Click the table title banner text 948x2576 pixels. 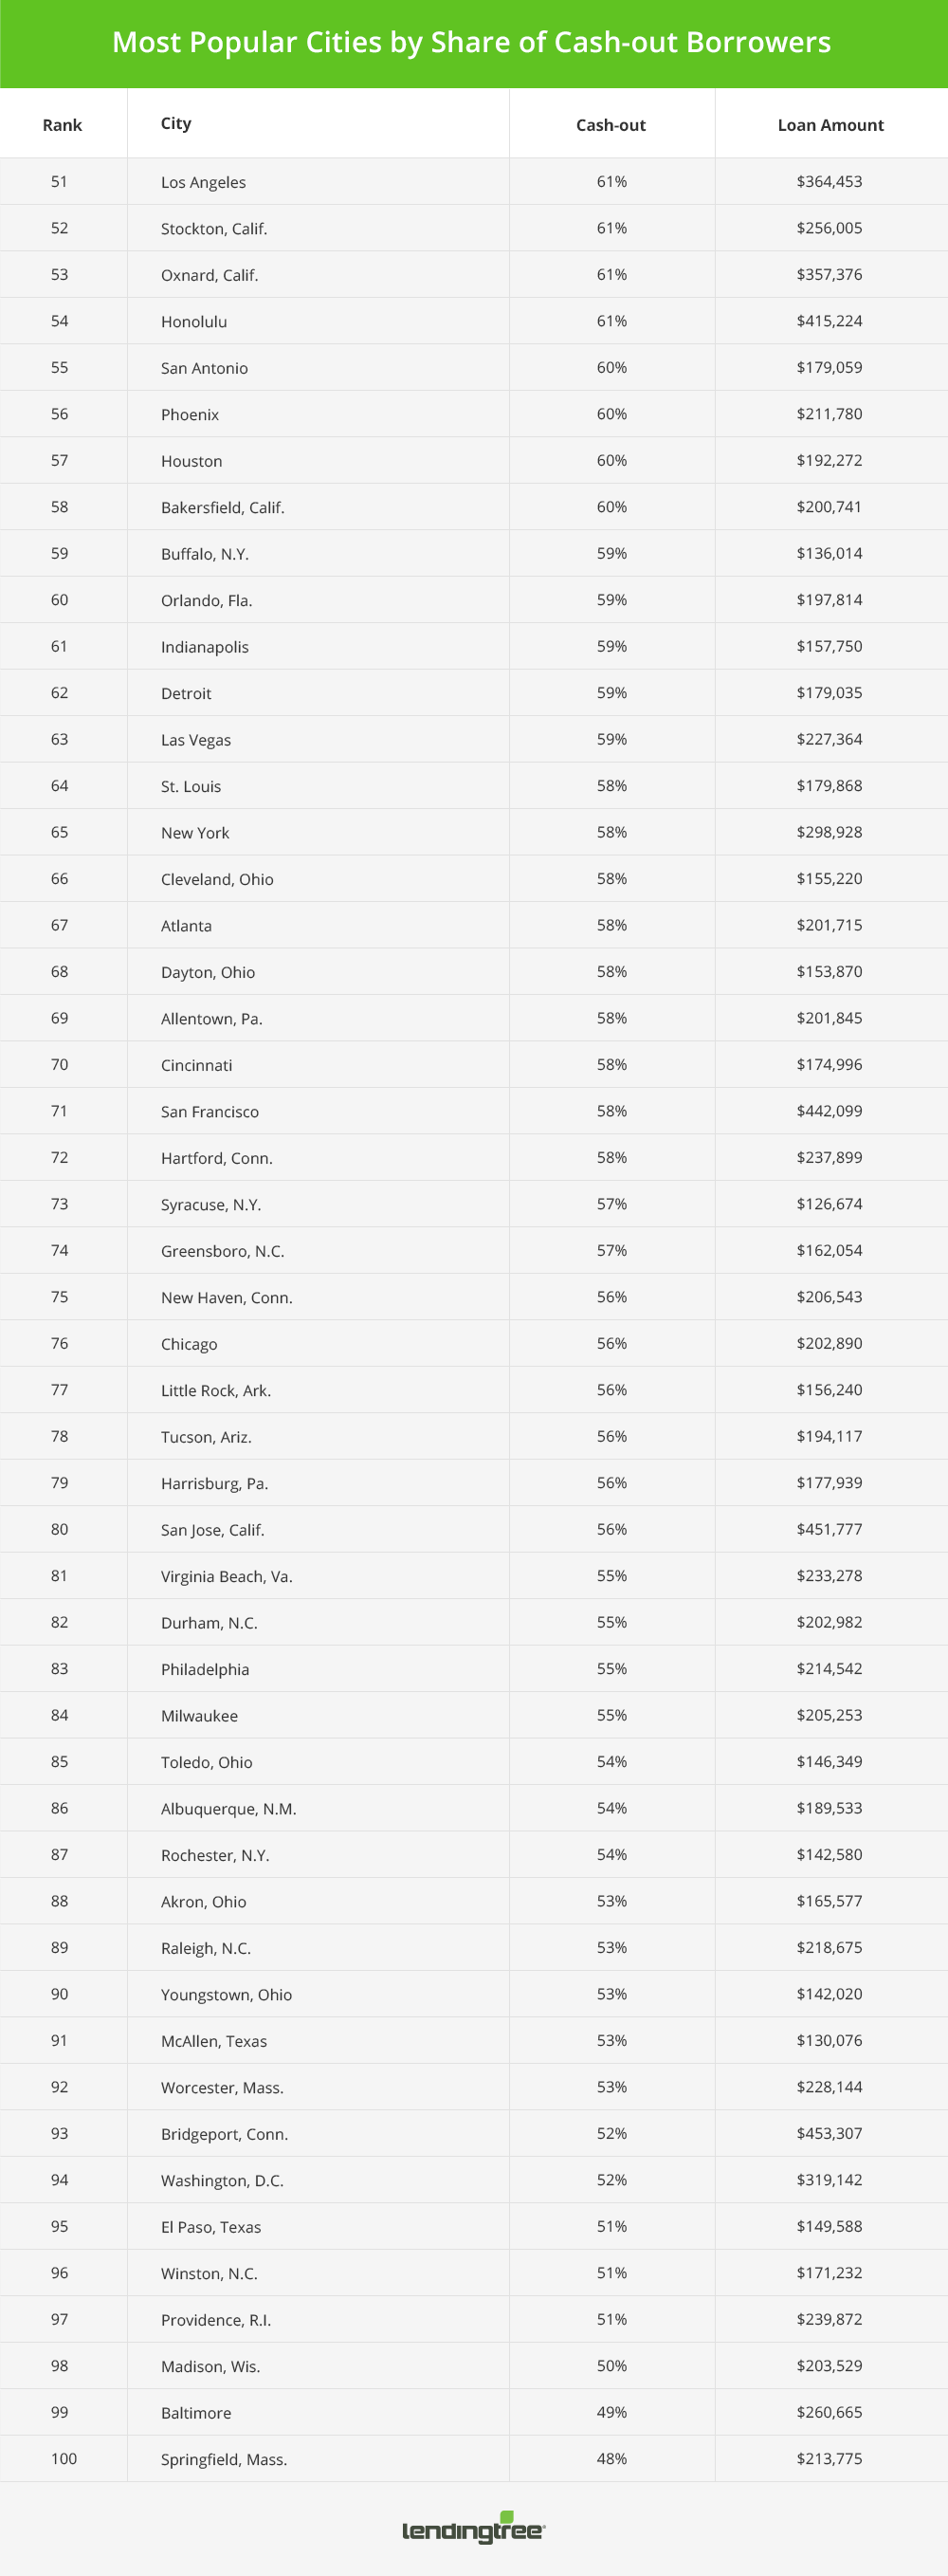[472, 42]
